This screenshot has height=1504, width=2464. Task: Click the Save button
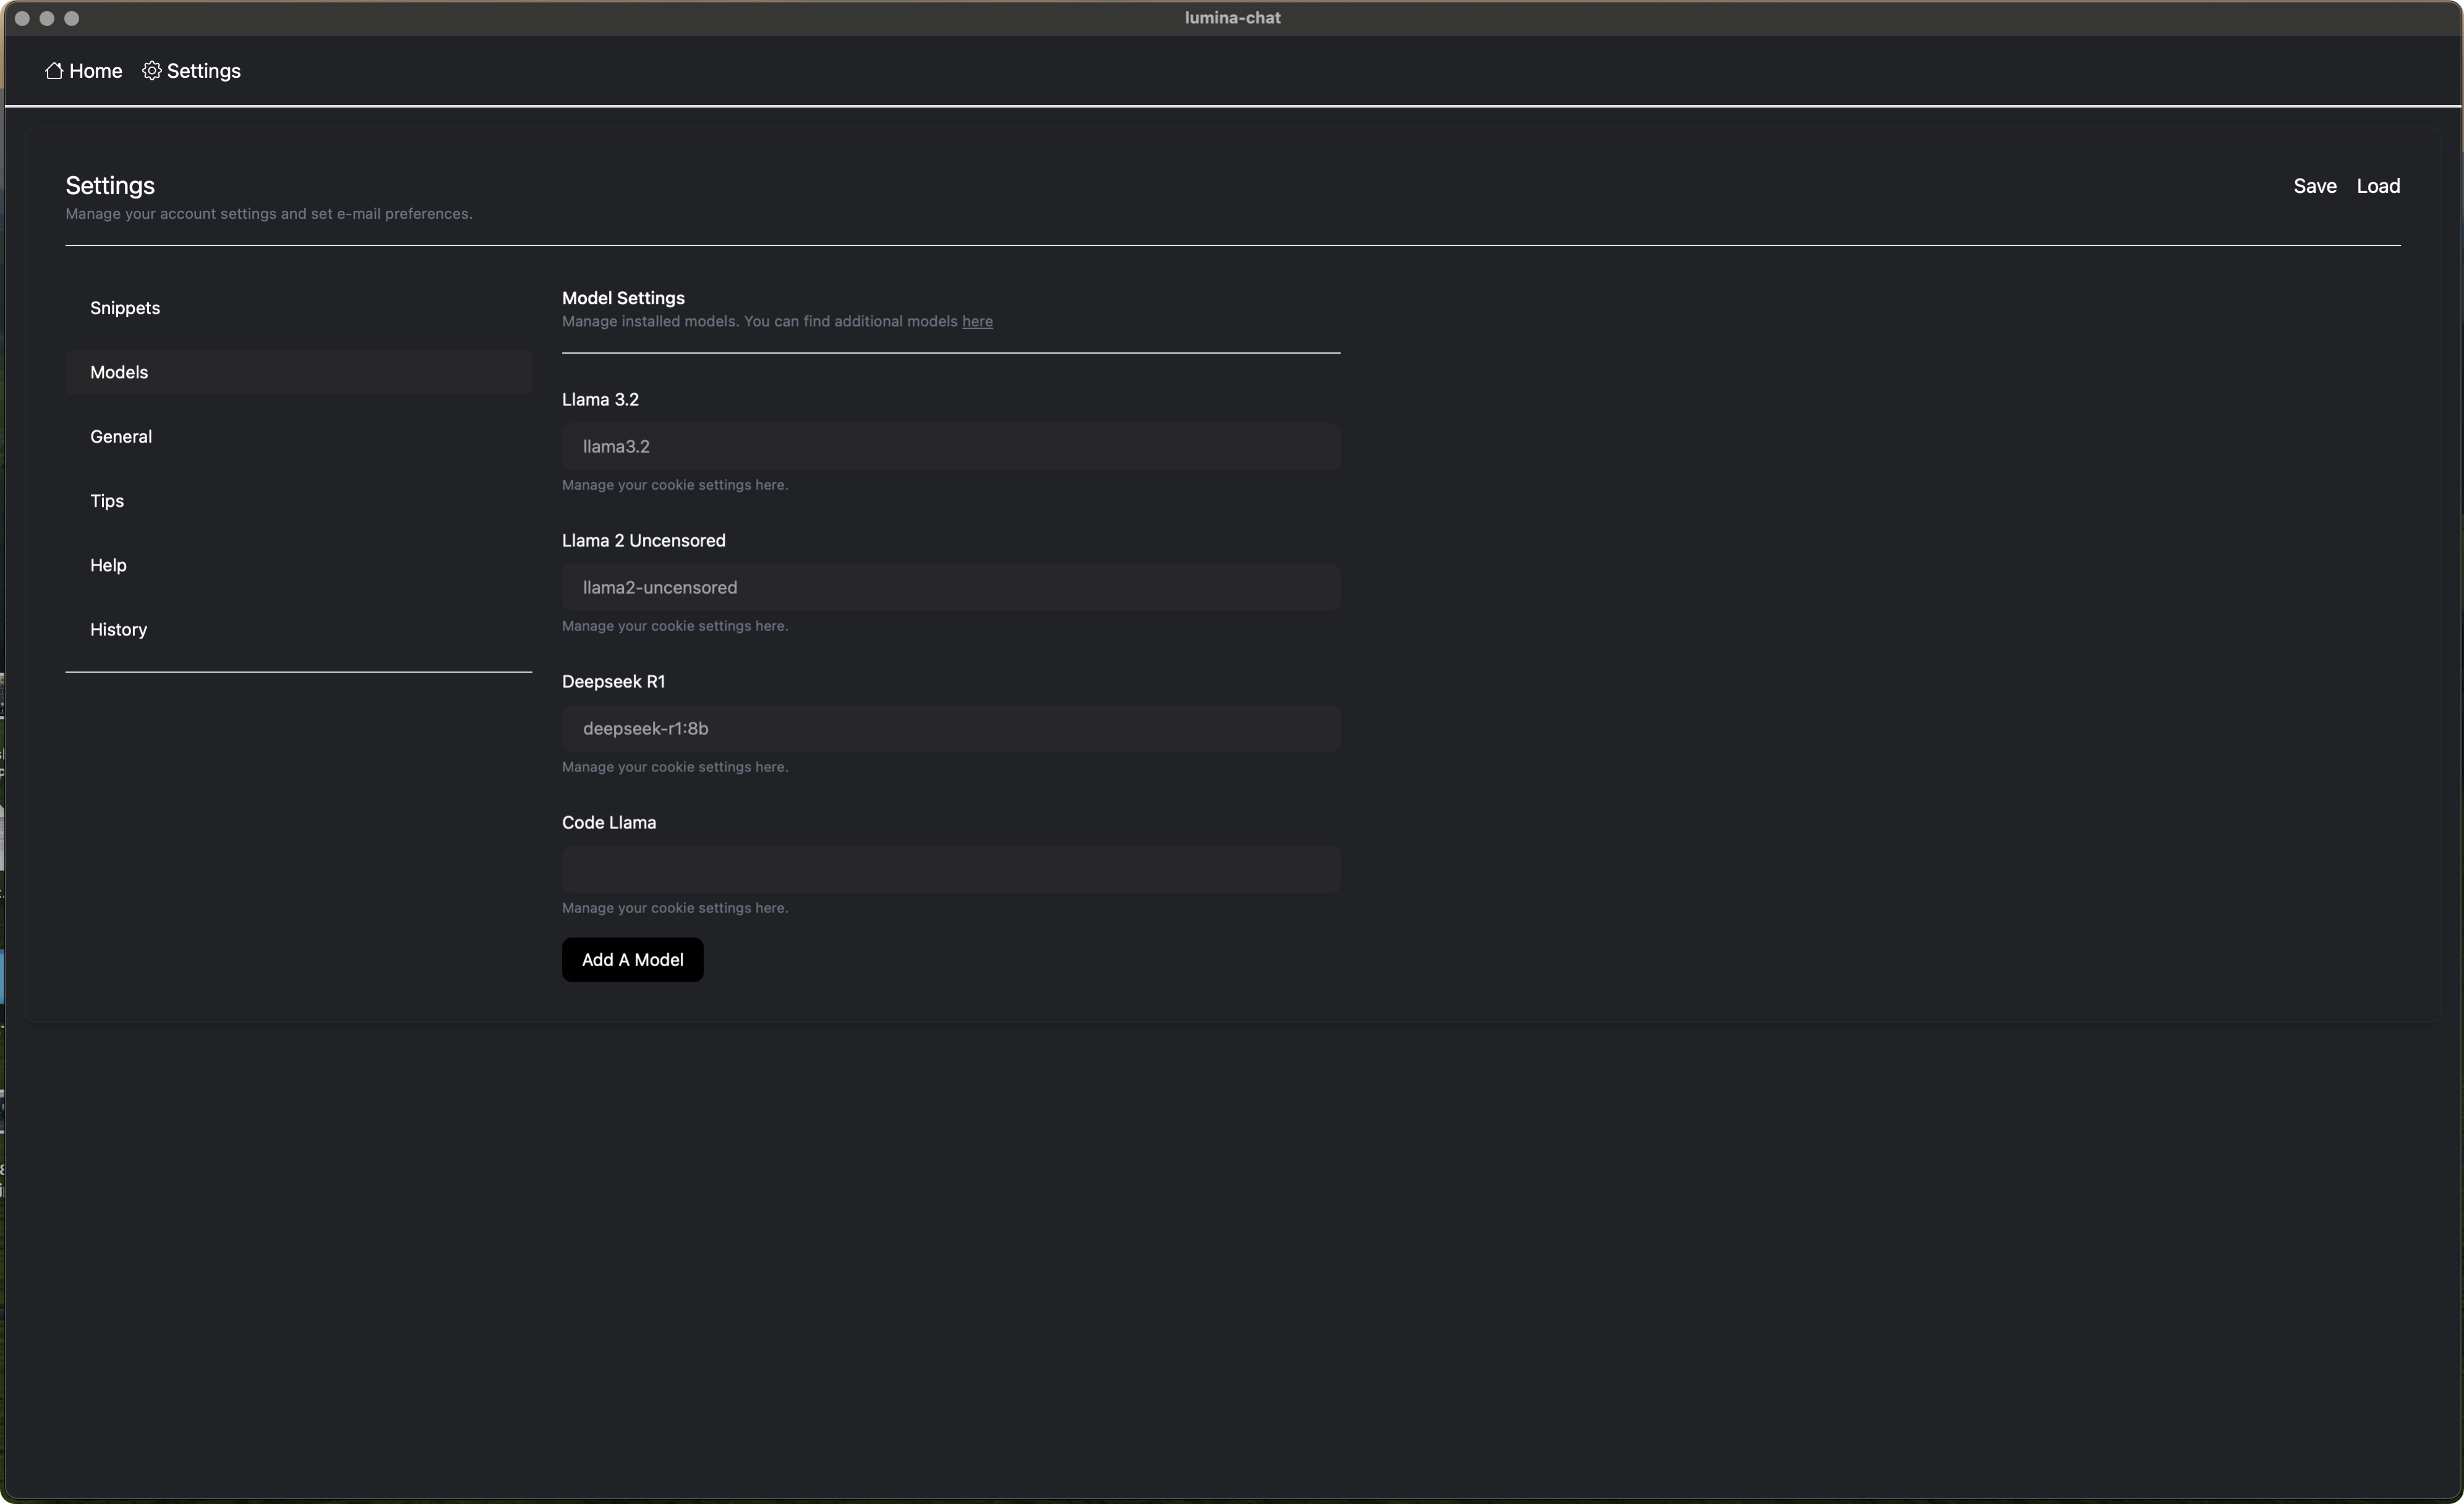pyautogui.click(x=2314, y=186)
